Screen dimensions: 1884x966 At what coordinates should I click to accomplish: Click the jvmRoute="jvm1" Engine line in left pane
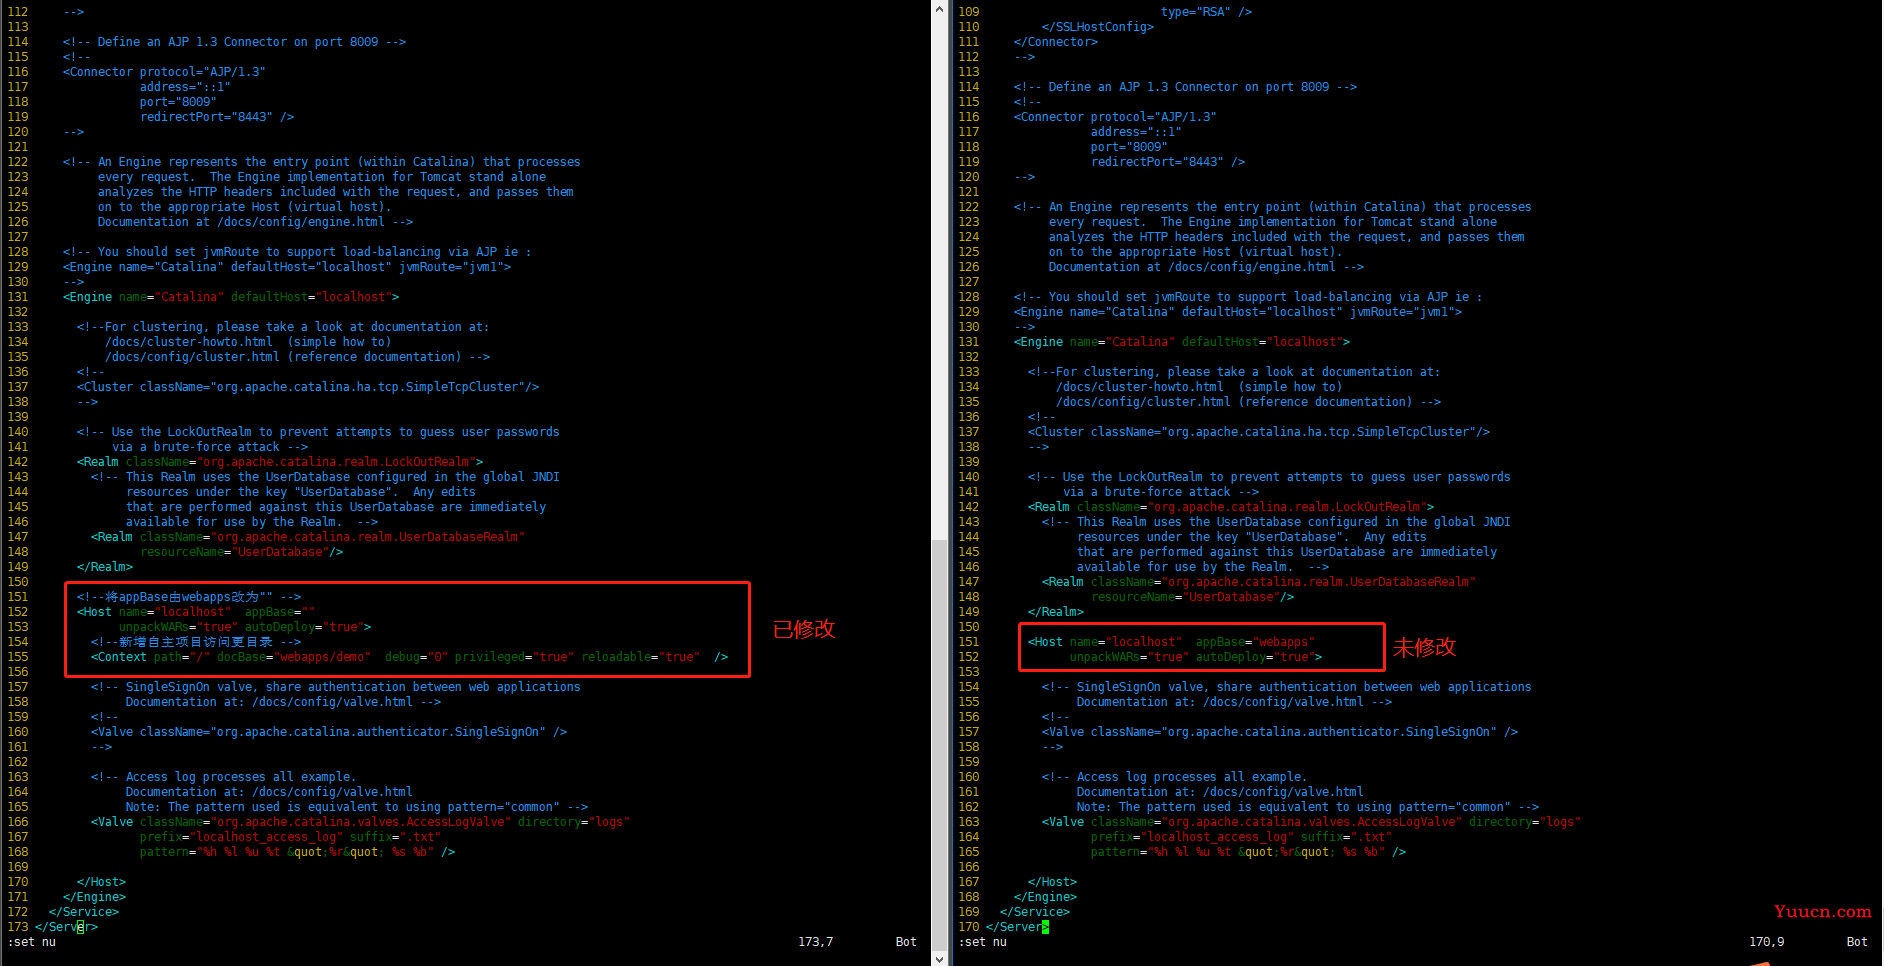[287, 267]
